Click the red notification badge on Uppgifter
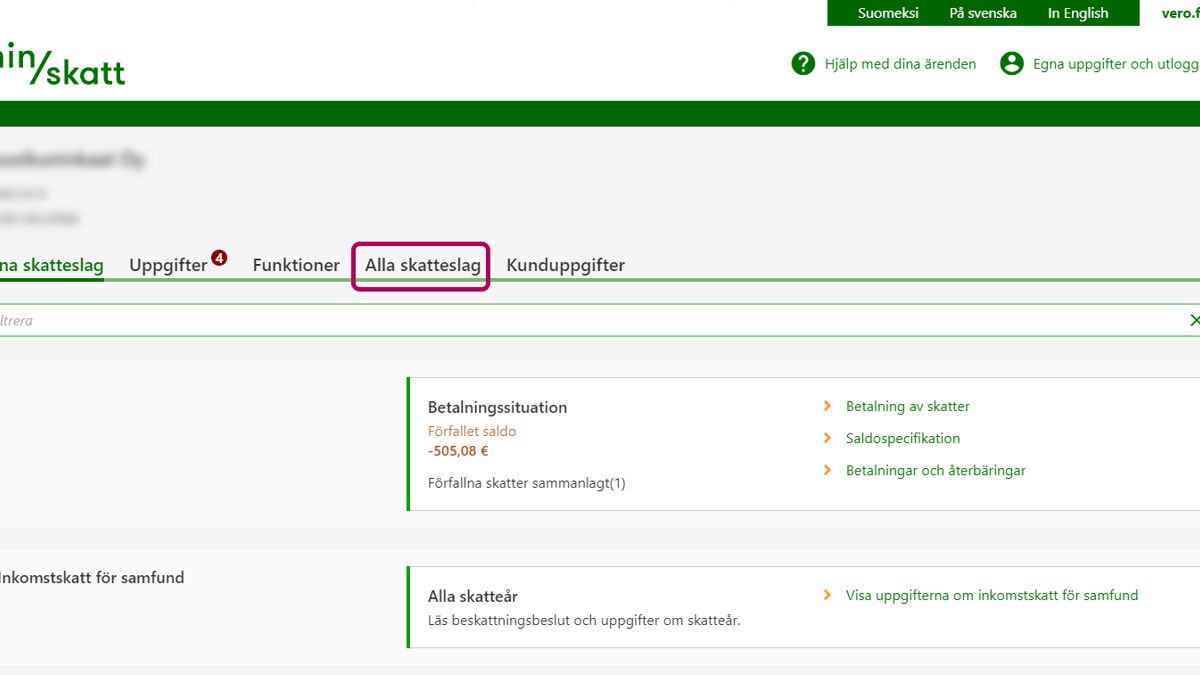 219,258
